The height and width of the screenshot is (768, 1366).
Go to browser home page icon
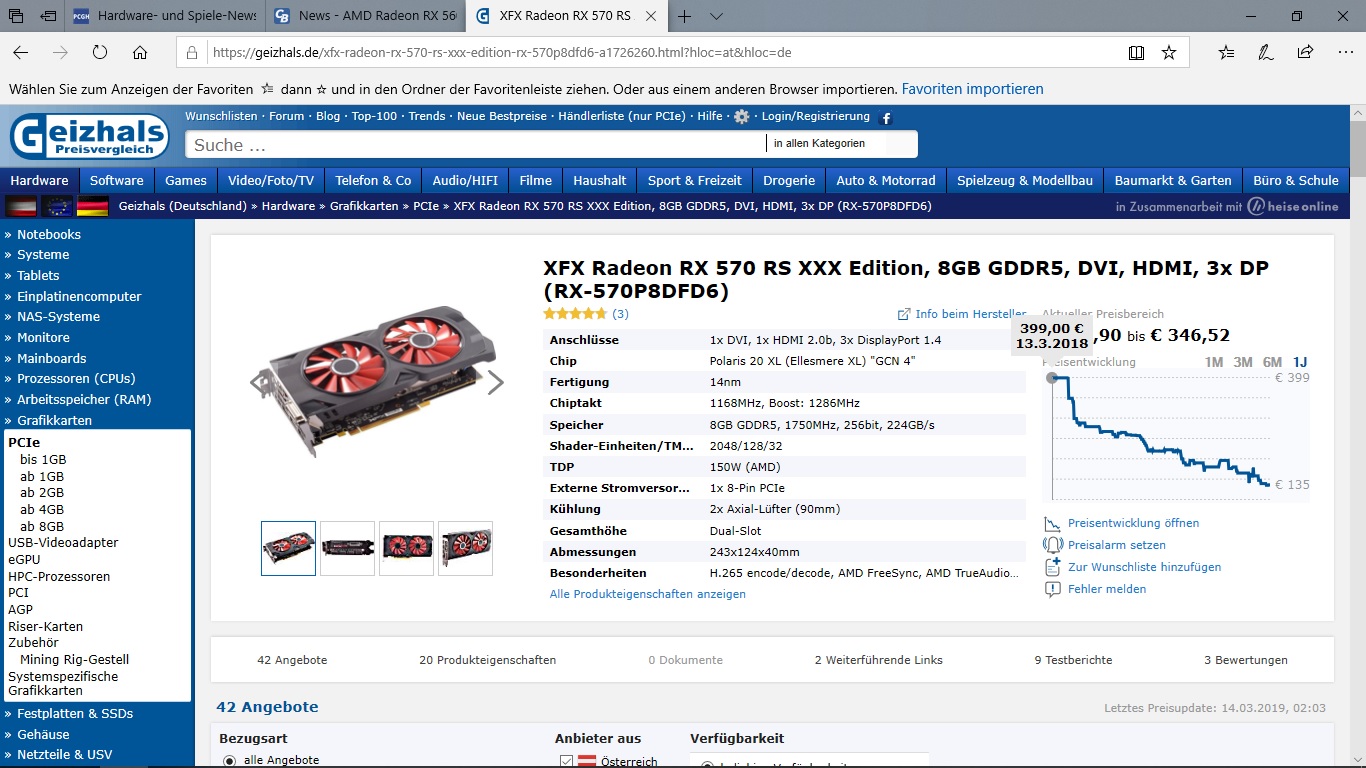point(140,52)
